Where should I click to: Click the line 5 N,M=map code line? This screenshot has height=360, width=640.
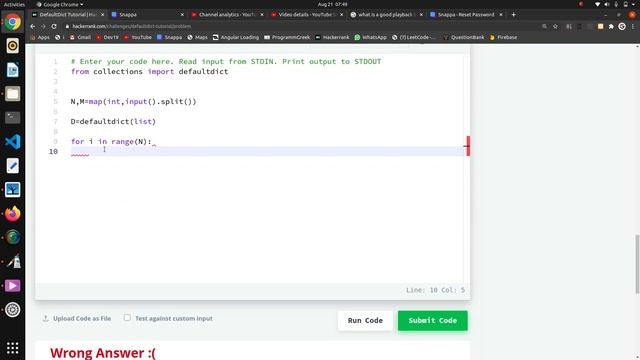tap(133, 102)
